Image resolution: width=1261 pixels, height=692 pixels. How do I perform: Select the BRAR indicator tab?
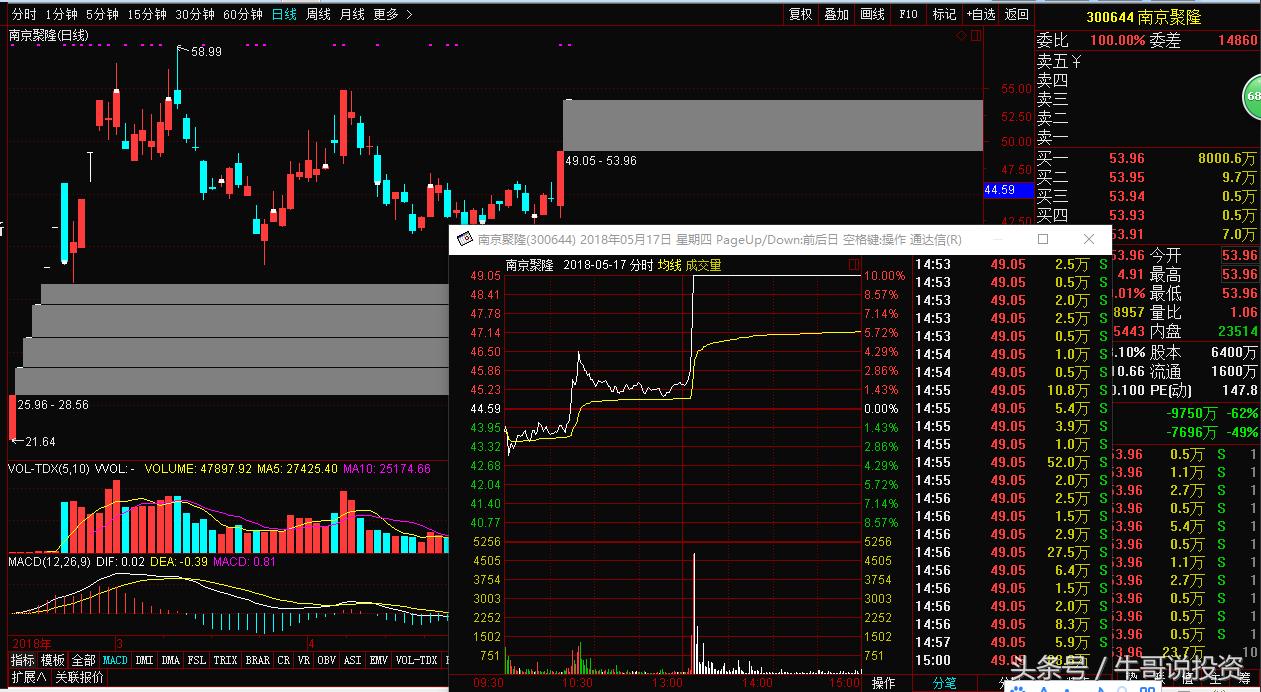click(258, 660)
